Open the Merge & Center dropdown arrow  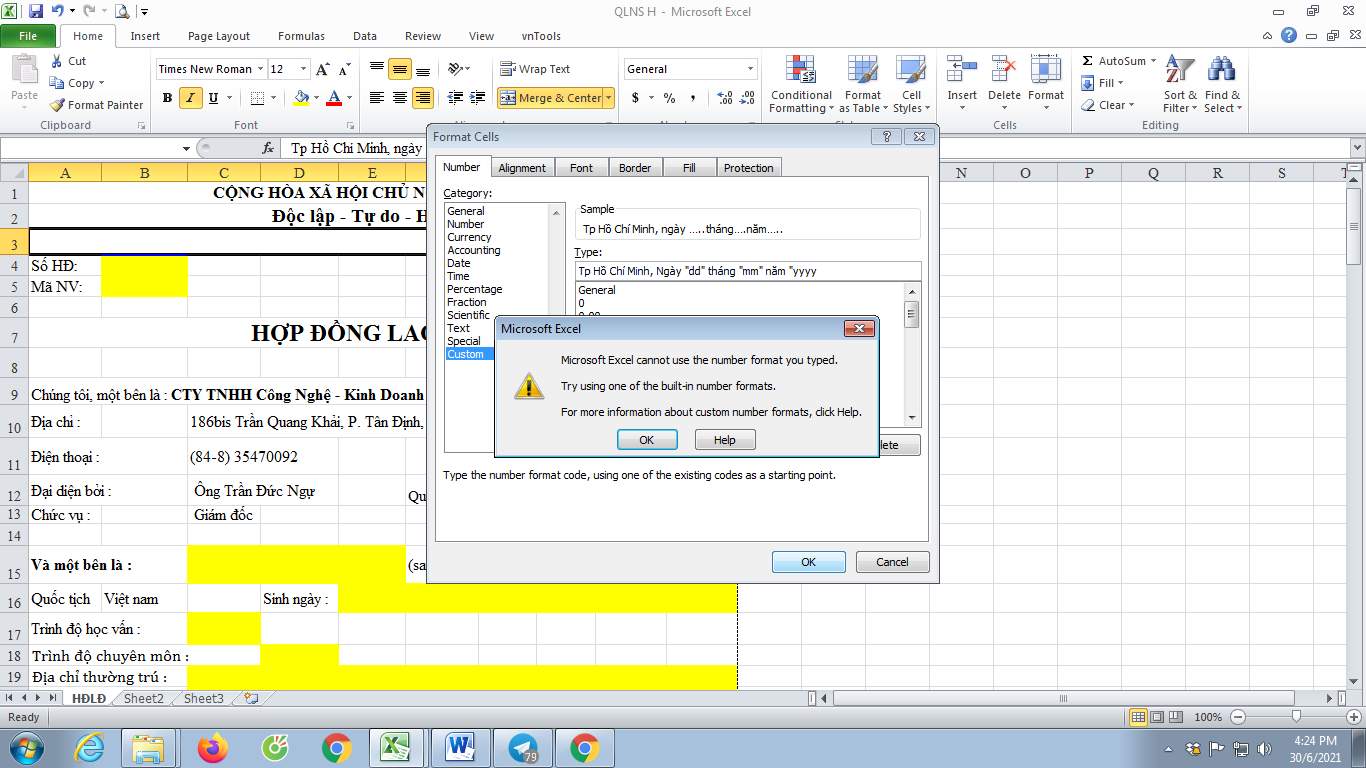click(609, 98)
